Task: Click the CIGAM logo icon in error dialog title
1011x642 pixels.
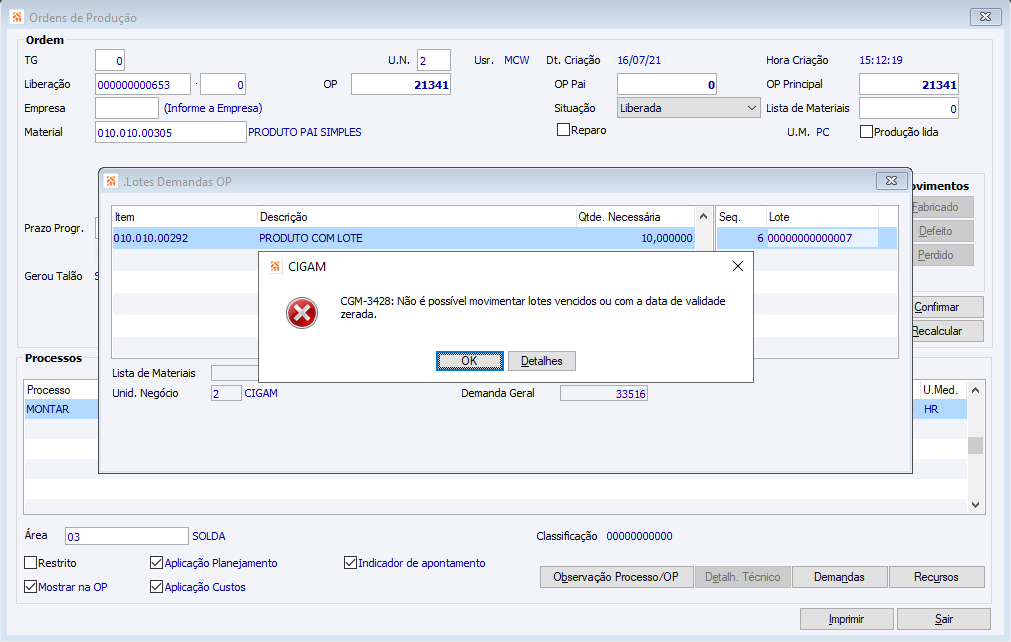Action: pos(275,266)
